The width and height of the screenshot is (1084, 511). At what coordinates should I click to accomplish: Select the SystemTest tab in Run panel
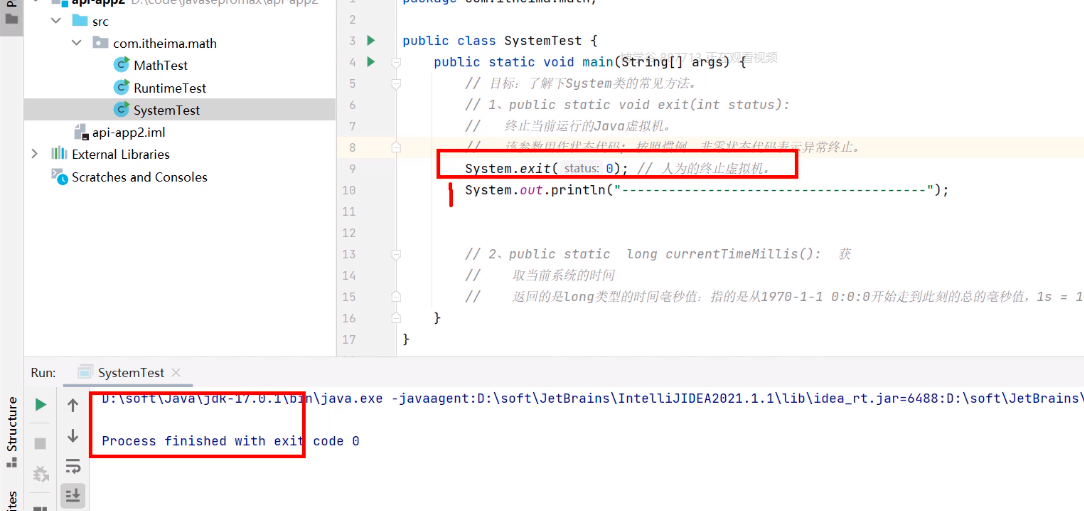(x=131, y=372)
